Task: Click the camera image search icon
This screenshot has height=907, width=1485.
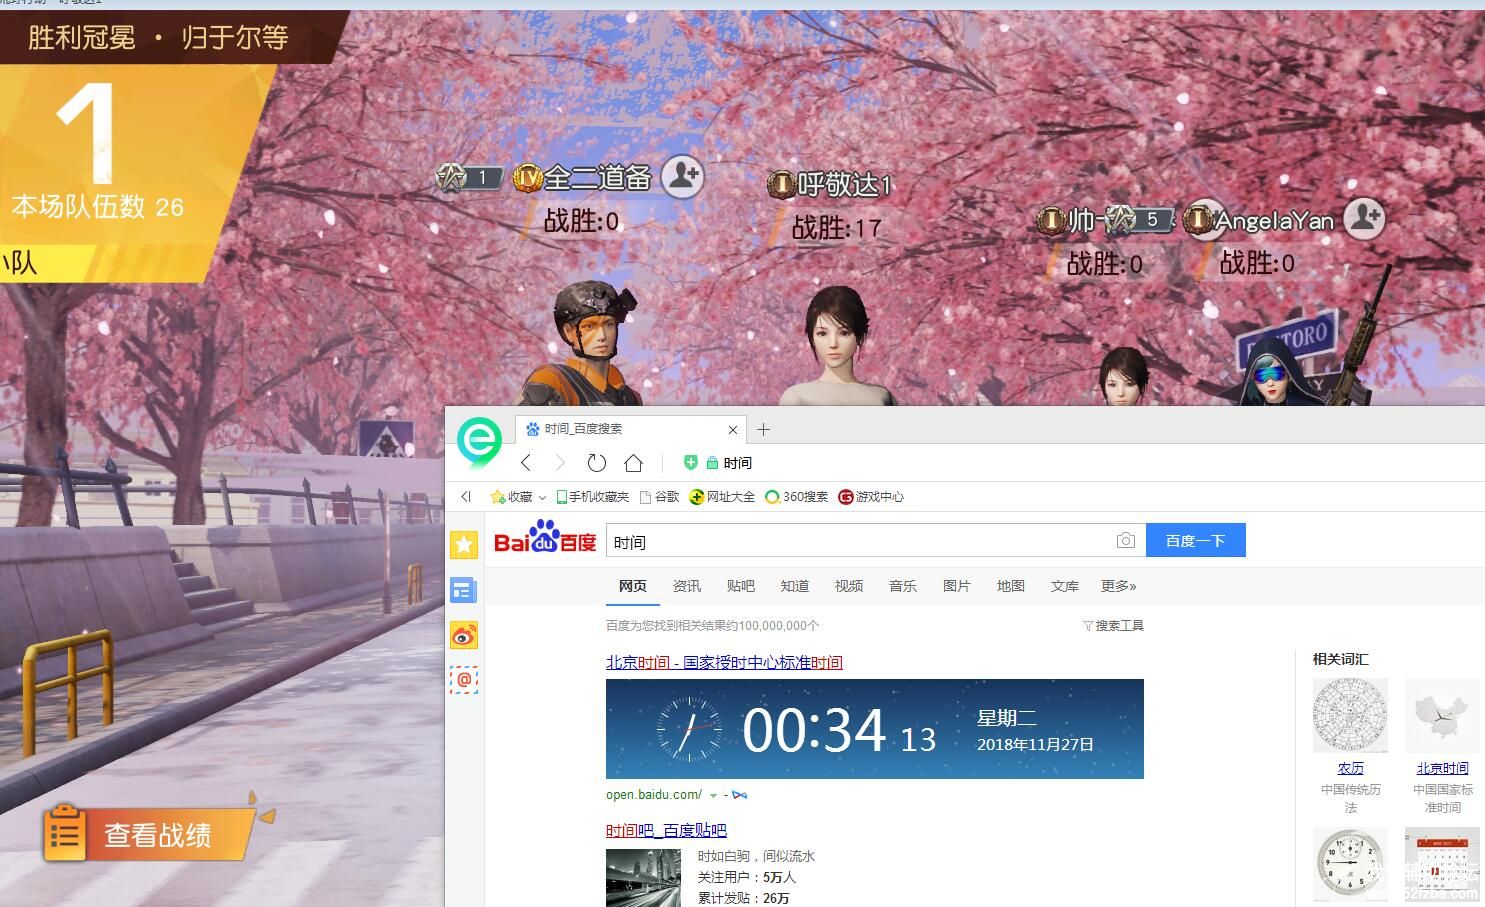Action: tap(1126, 541)
